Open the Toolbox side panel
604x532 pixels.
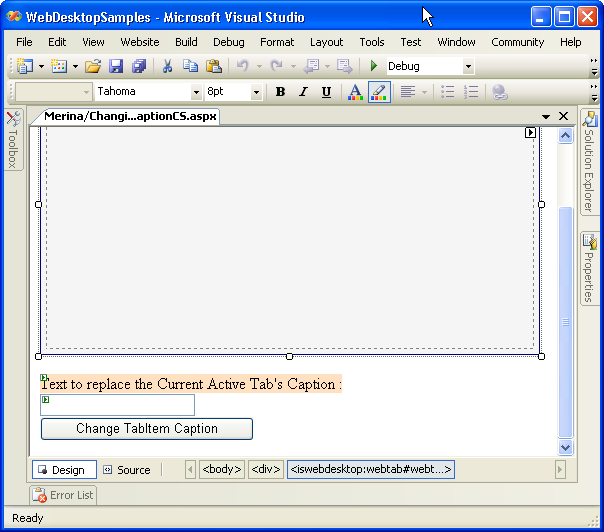click(x=13, y=140)
